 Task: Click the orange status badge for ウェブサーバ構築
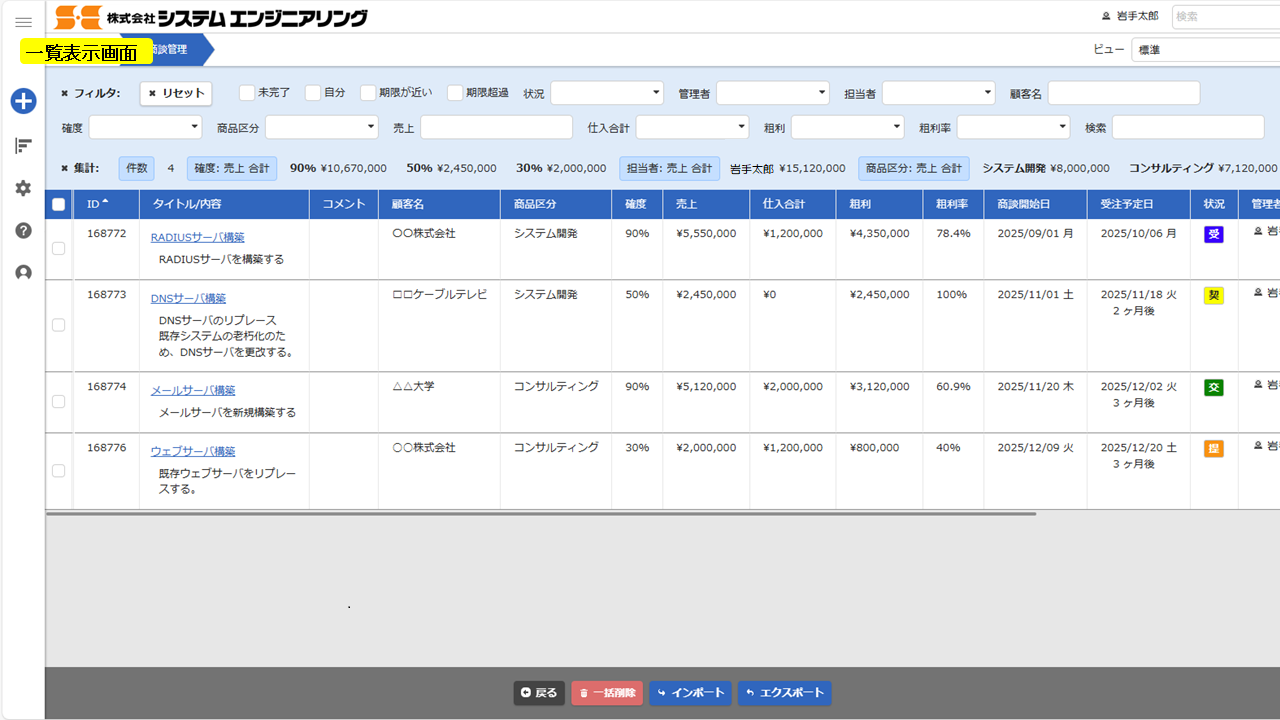[x=1213, y=448]
